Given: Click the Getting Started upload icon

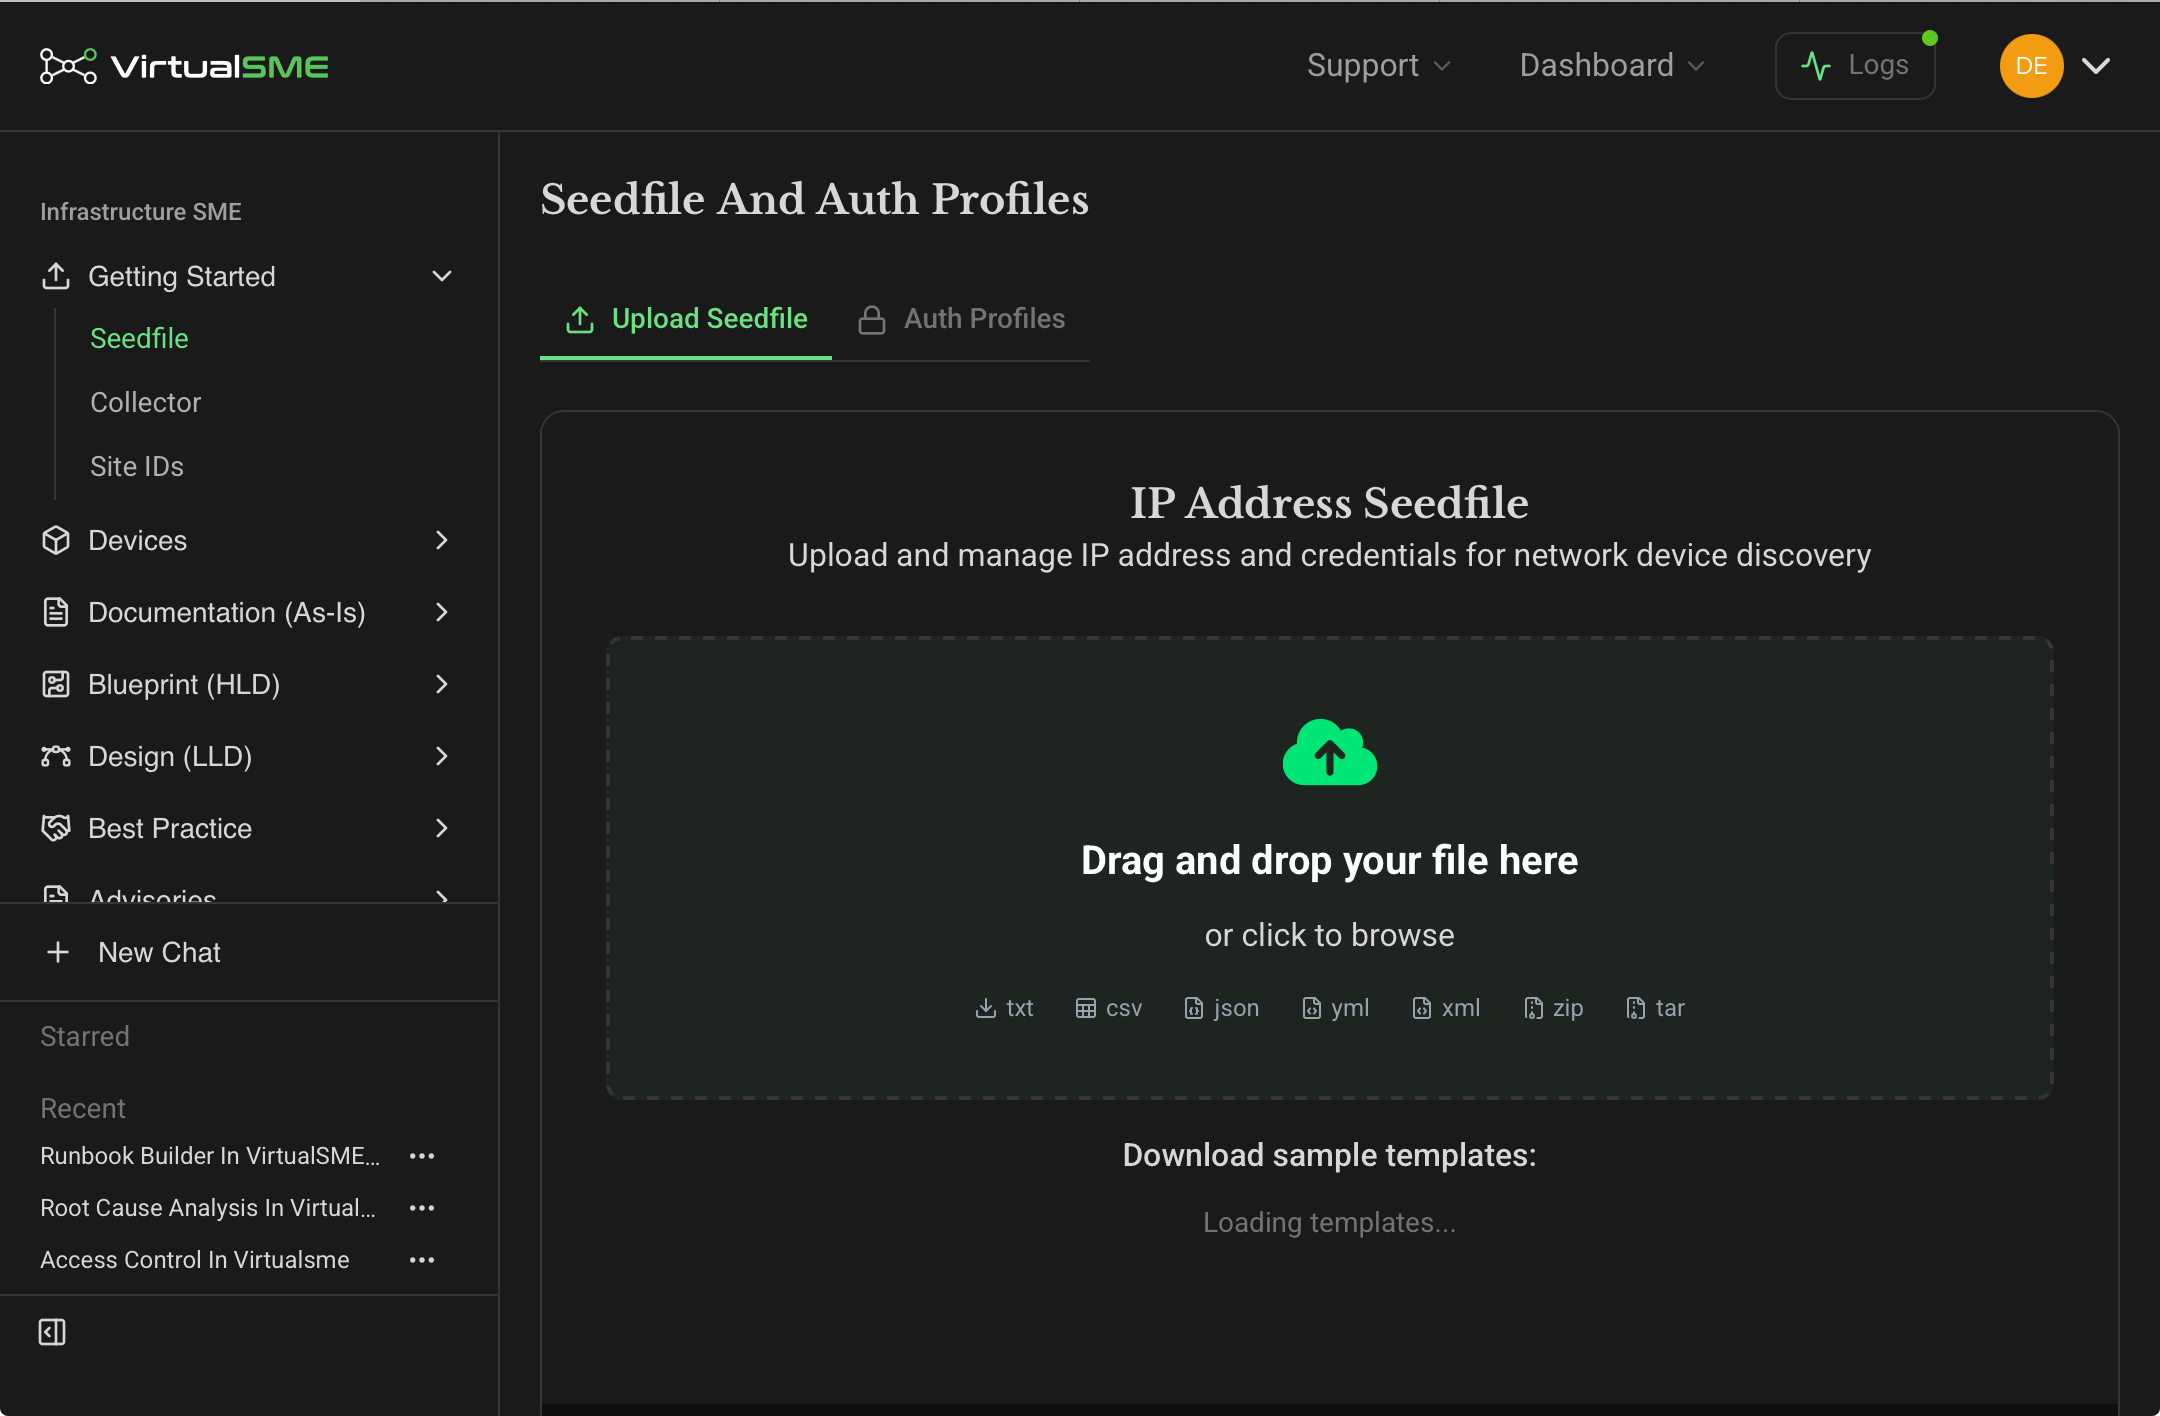Looking at the screenshot, I should point(56,276).
